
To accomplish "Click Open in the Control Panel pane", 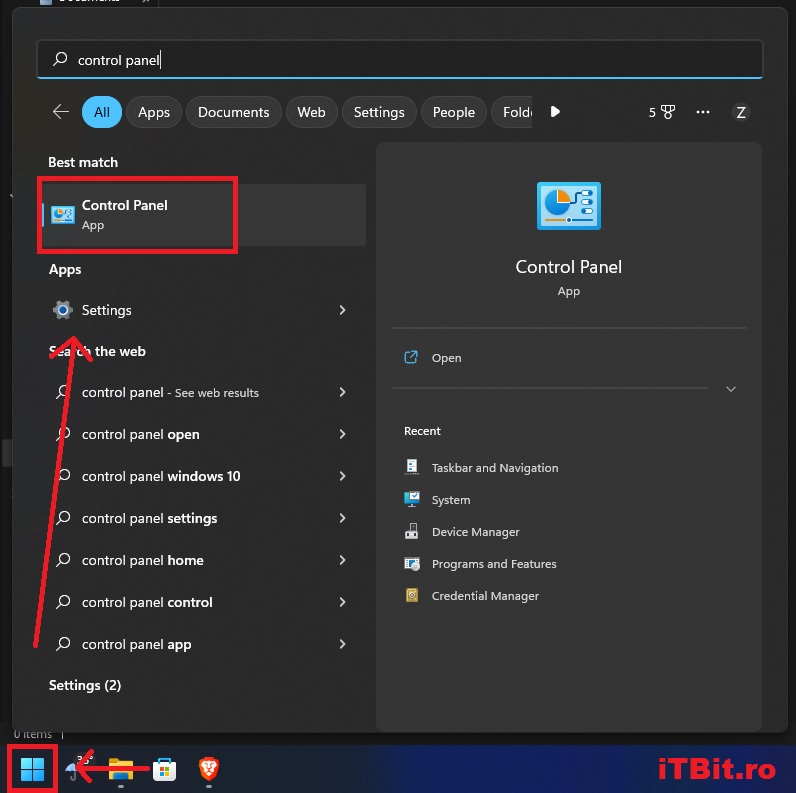I will point(446,358).
